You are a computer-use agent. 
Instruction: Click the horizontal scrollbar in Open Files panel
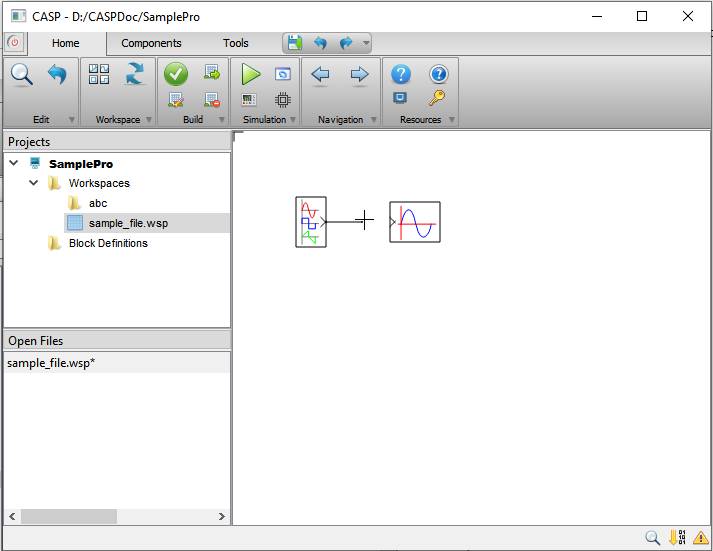click(x=68, y=516)
